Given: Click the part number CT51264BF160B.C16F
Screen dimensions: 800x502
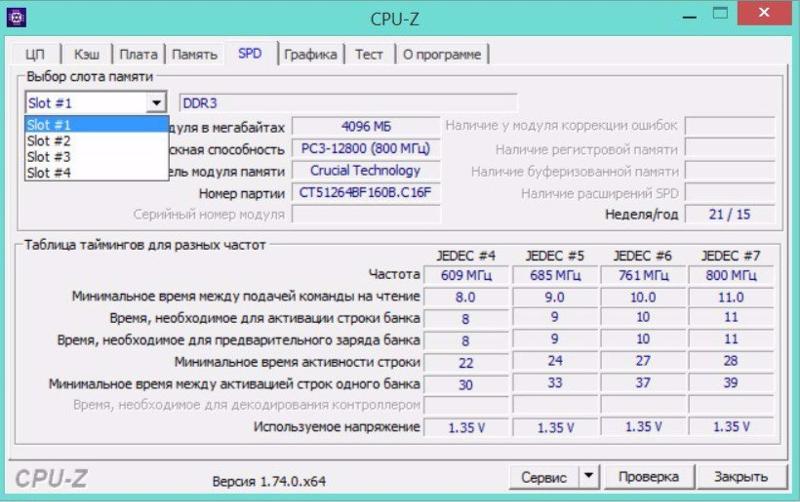Looking at the screenshot, I should (366, 192).
